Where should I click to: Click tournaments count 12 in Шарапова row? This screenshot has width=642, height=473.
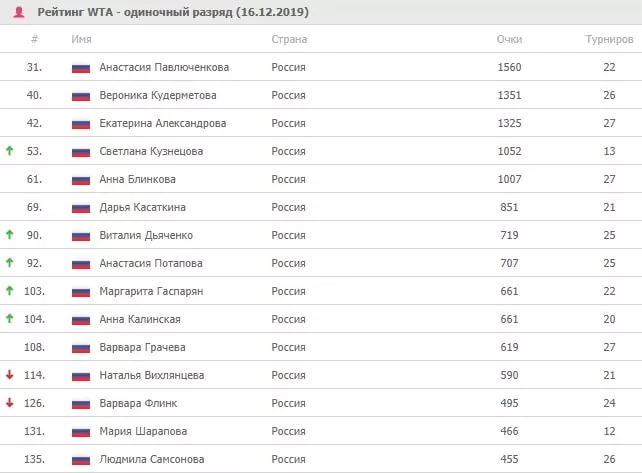pos(609,431)
